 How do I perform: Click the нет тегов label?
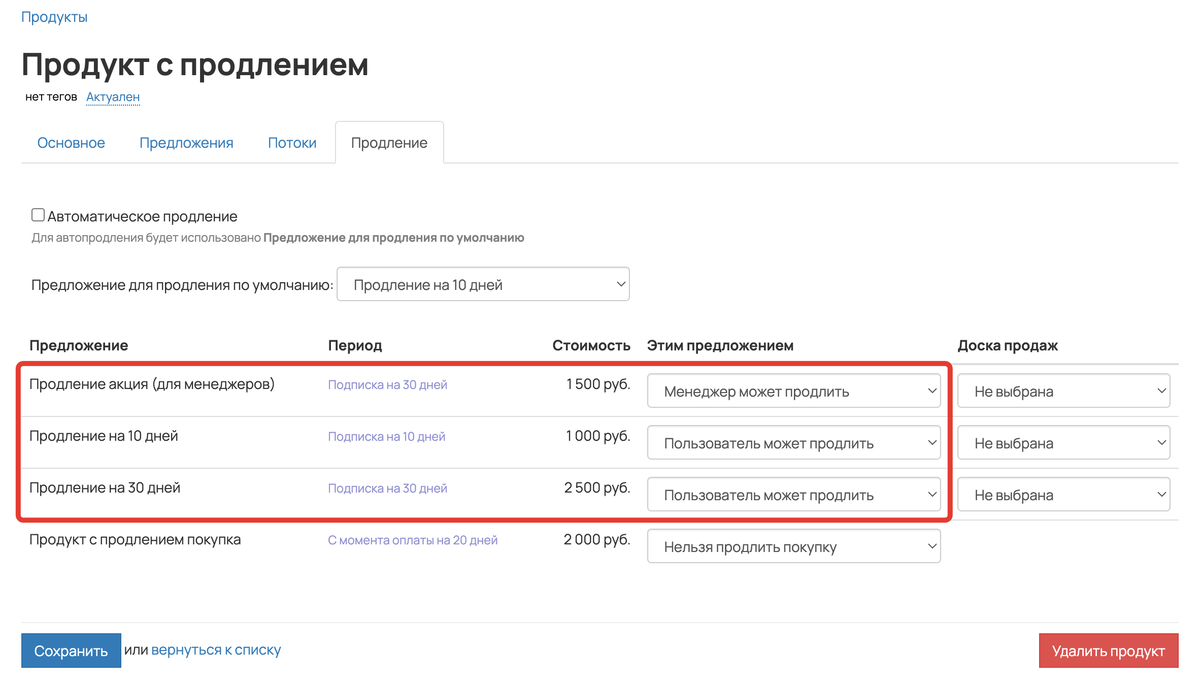pyautogui.click(x=51, y=97)
